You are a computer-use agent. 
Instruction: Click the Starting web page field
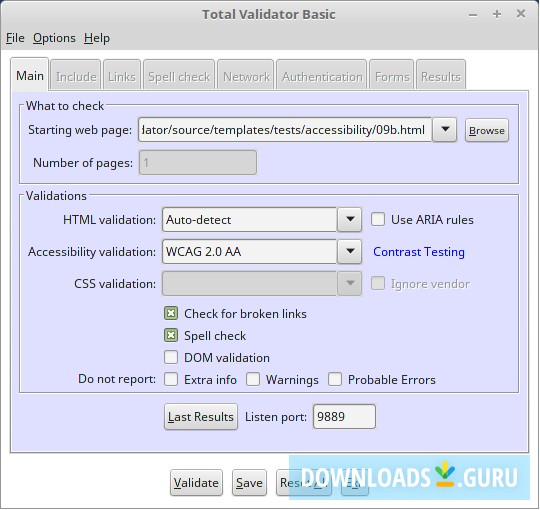(285, 130)
